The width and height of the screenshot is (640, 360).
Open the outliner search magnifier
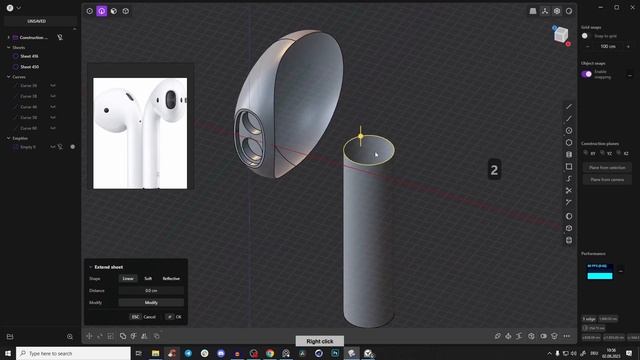(70, 337)
